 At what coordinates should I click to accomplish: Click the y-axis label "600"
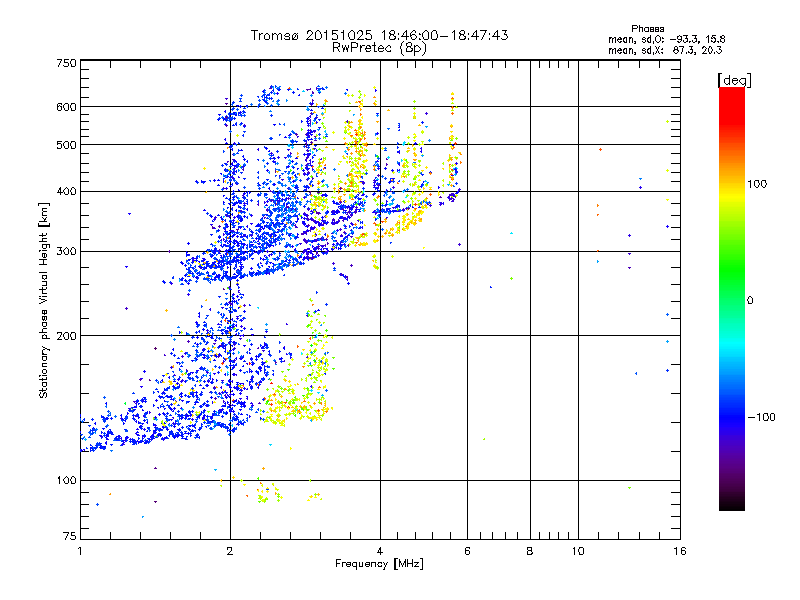(x=66, y=107)
